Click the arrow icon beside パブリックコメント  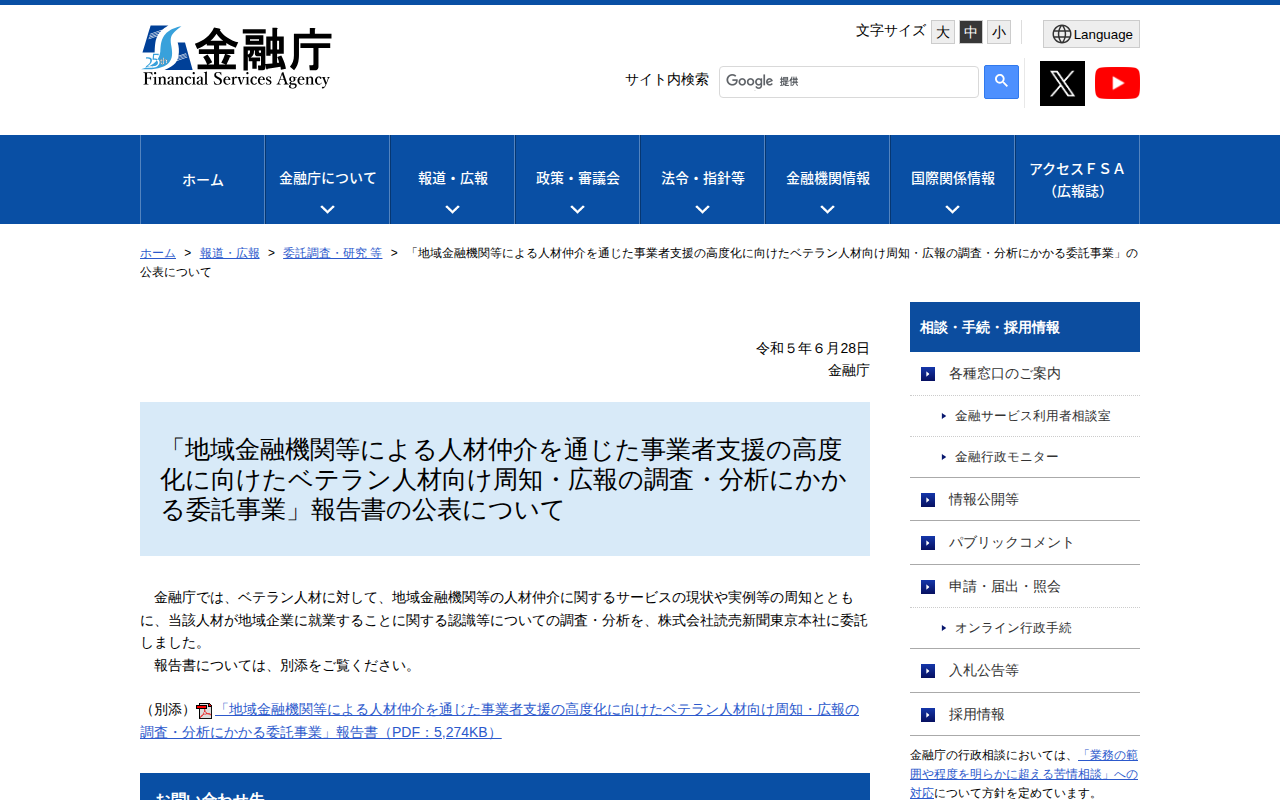925,543
